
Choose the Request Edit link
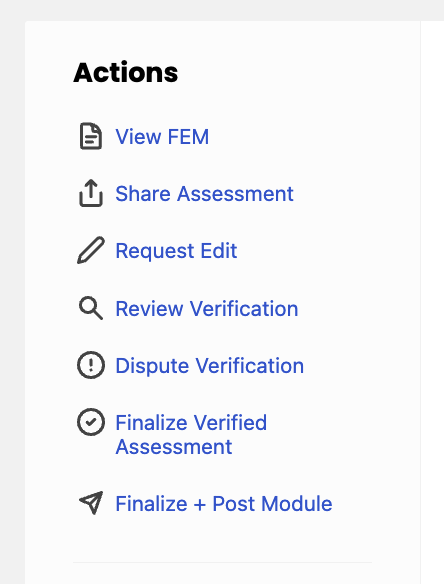[176, 251]
